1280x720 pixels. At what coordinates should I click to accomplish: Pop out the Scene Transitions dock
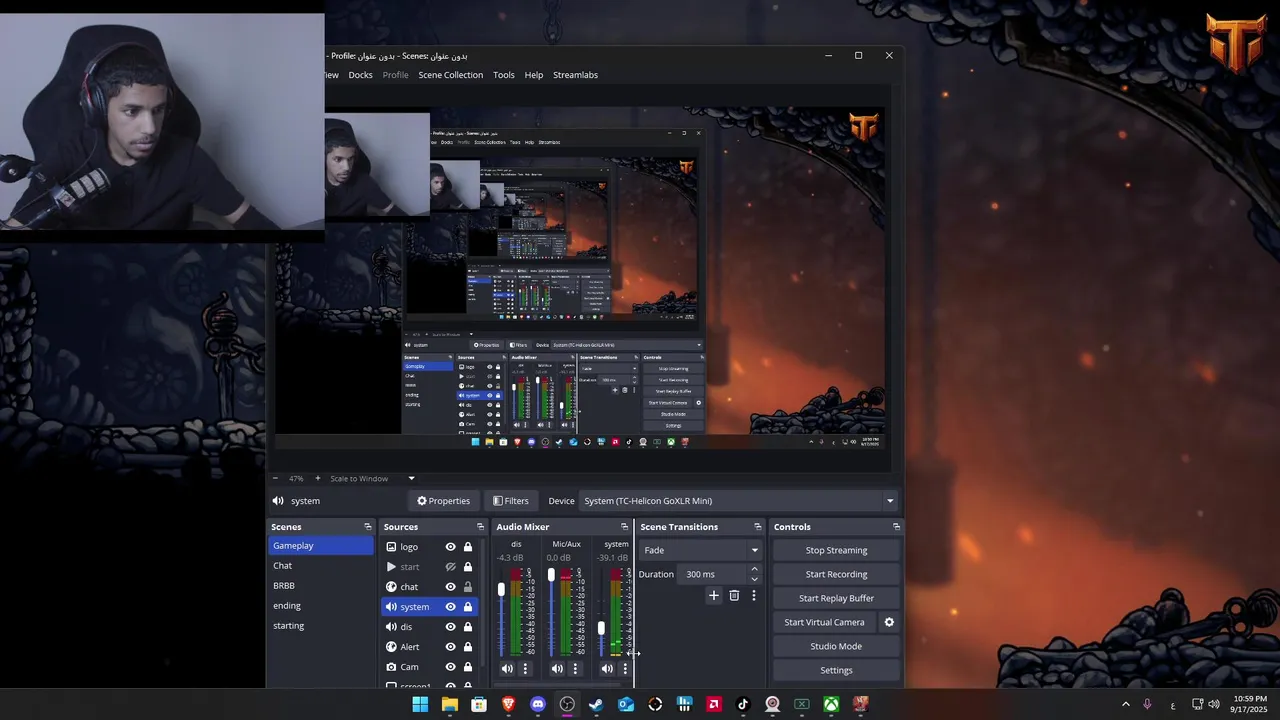757,527
